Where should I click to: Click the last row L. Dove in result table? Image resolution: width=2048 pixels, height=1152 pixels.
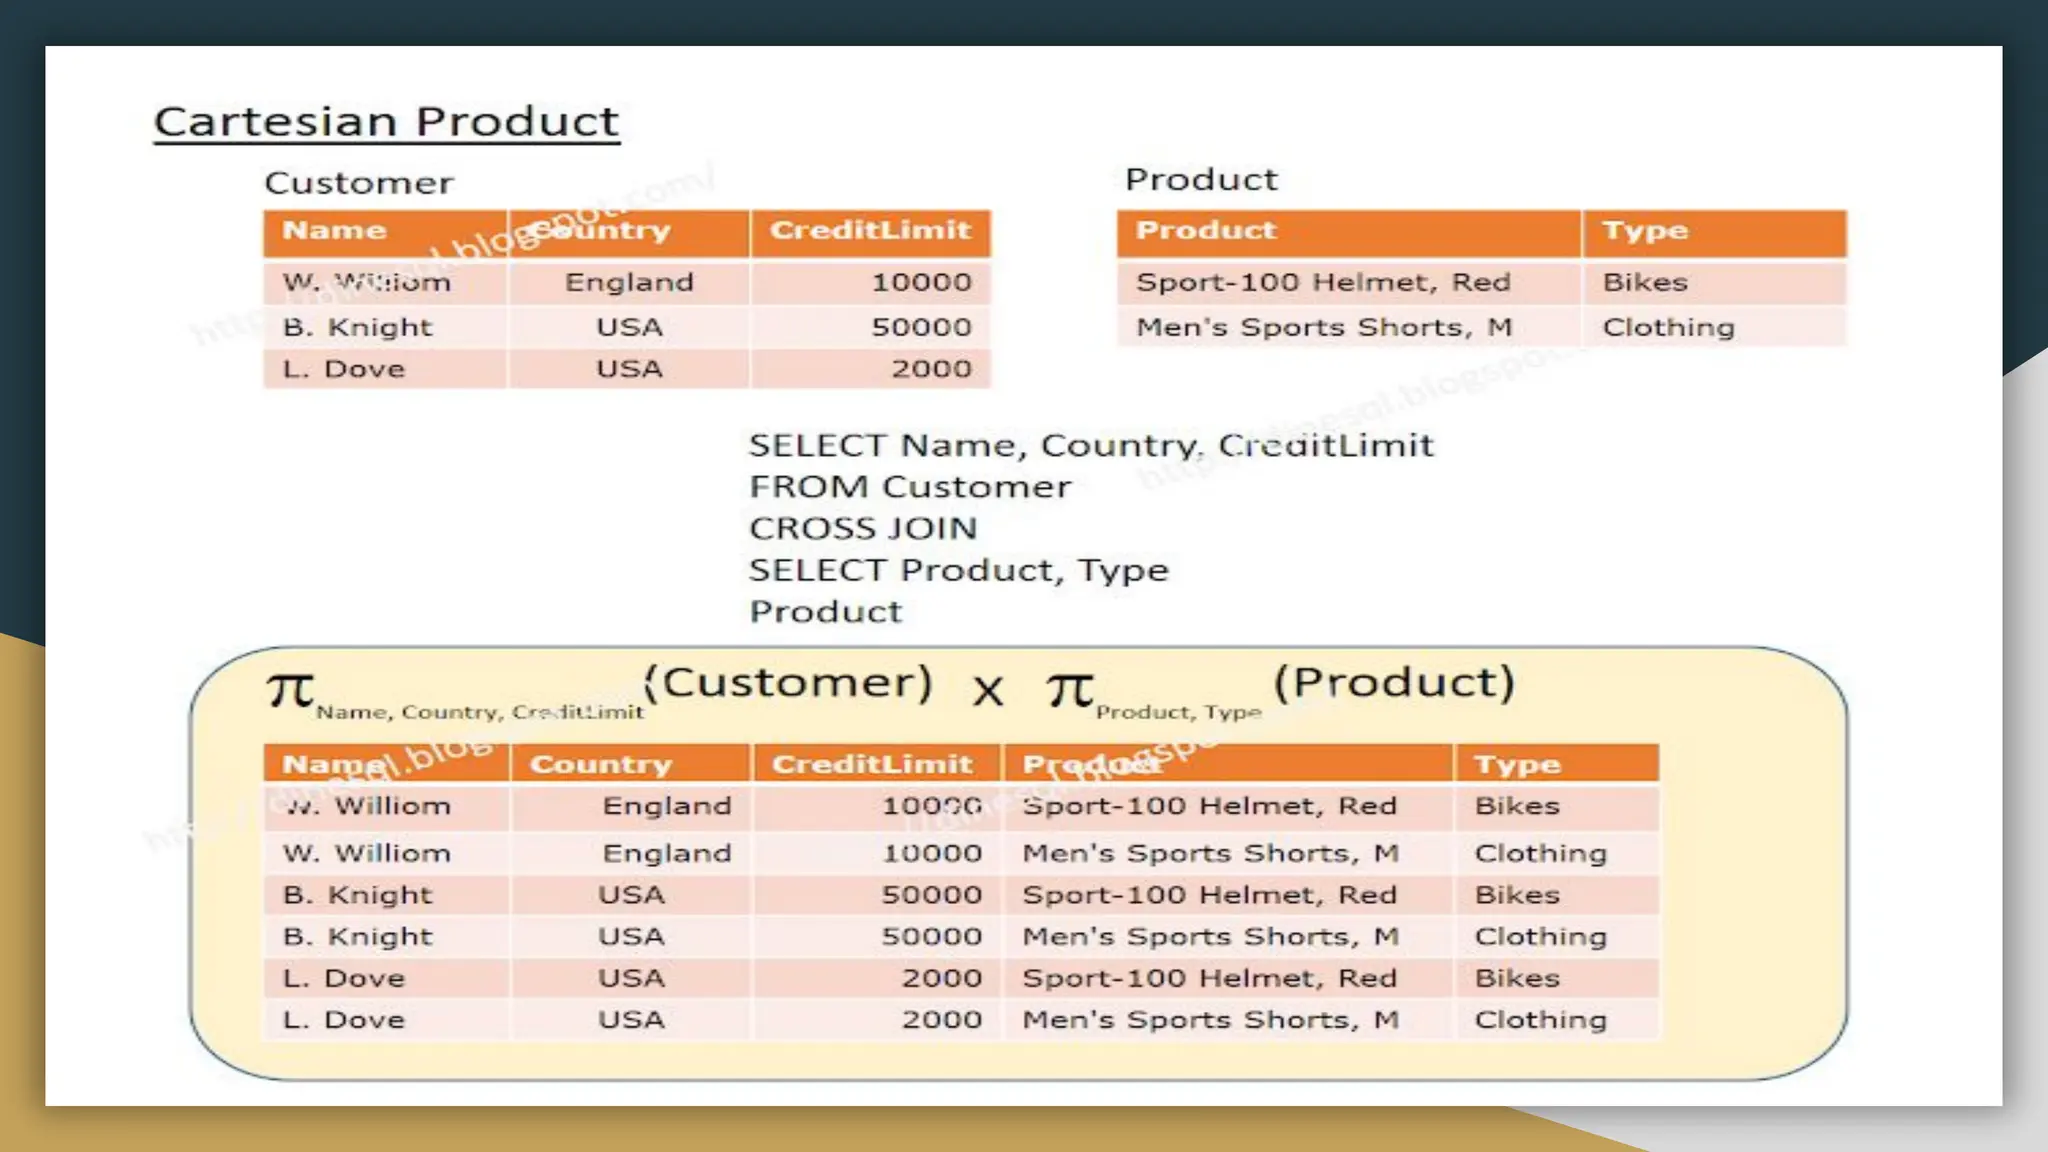[343, 1020]
